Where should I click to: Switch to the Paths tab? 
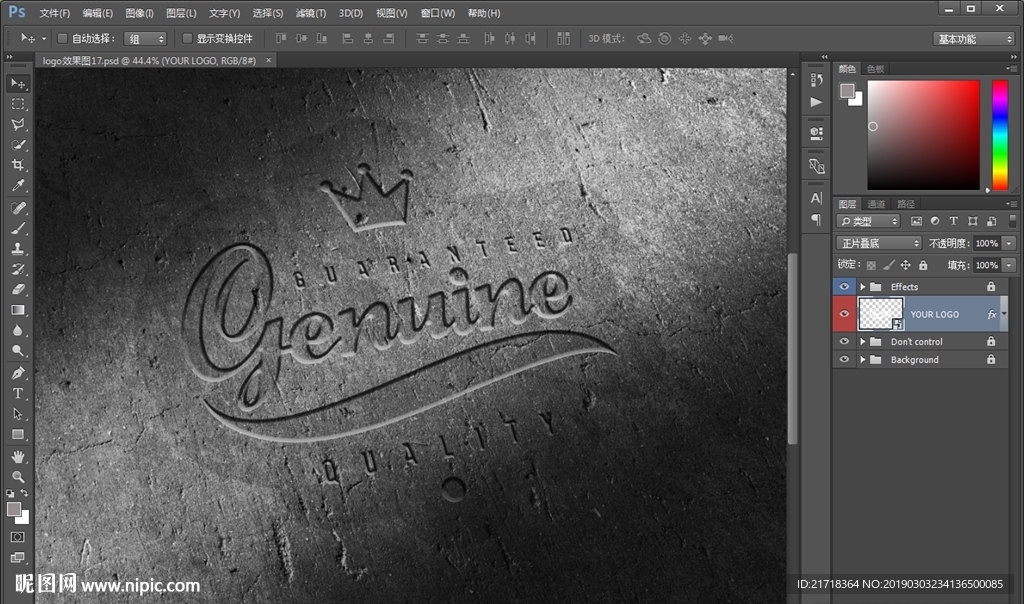[x=906, y=204]
